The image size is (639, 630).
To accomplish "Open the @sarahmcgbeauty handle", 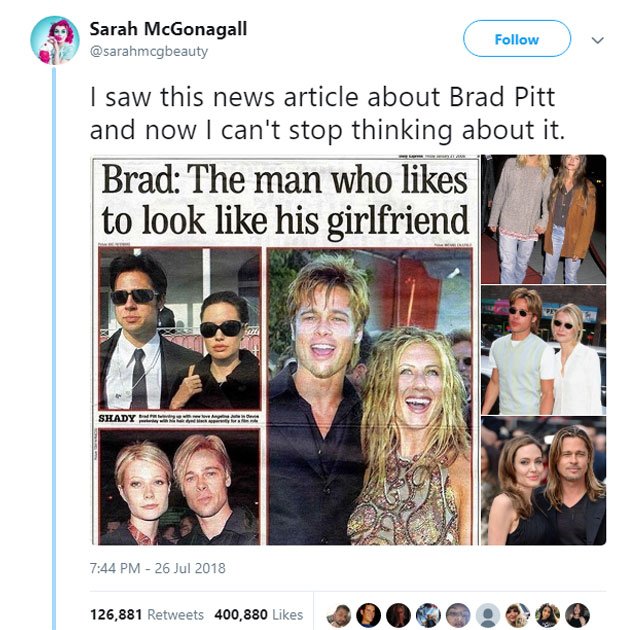I will 149,51.
